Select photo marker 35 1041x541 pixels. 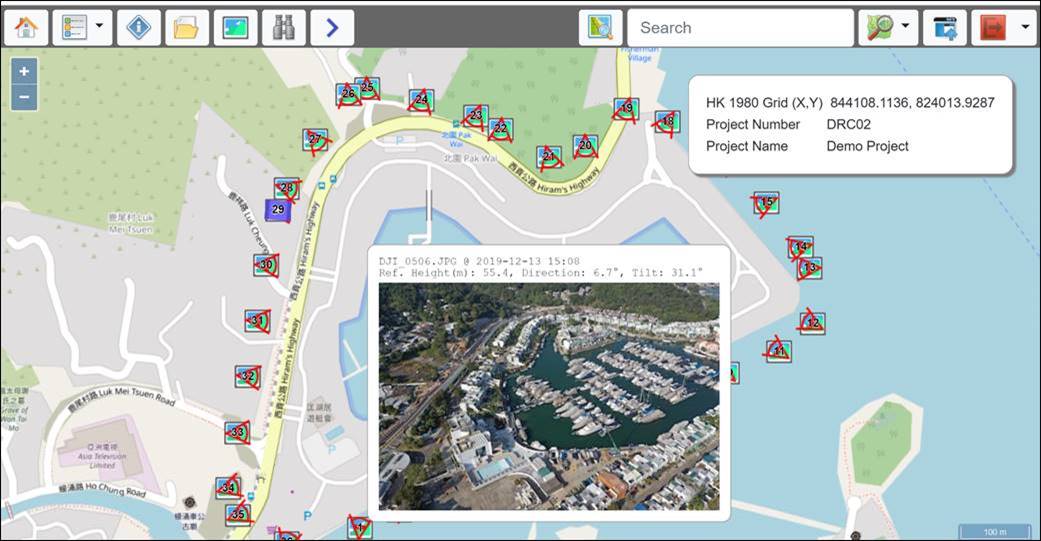tap(238, 514)
